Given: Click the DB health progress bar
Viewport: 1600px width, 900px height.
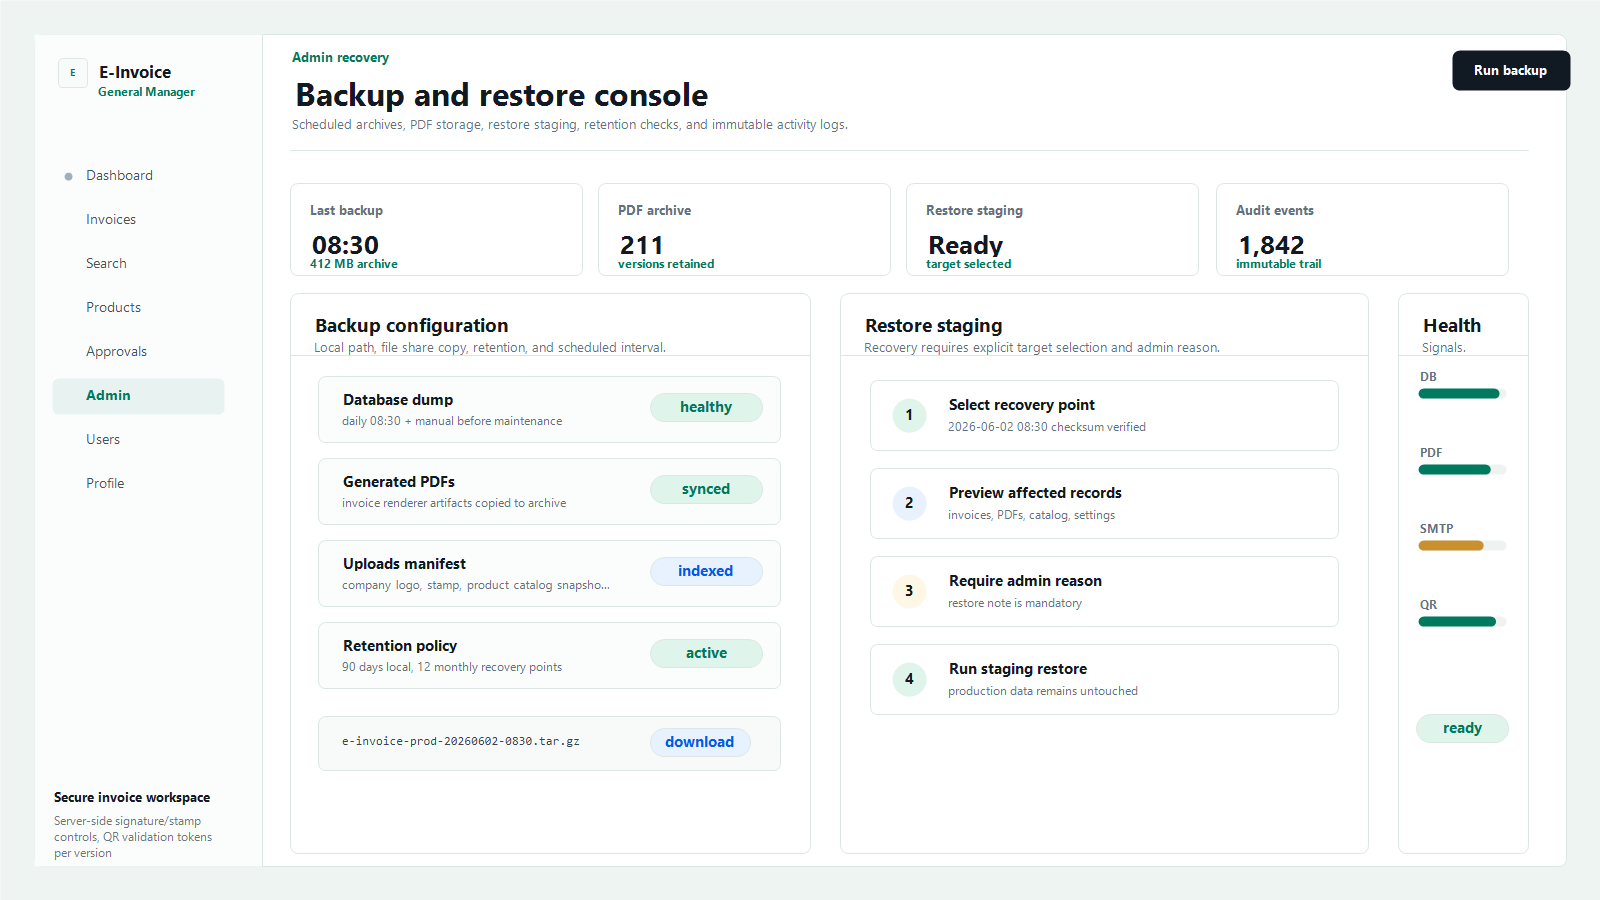Looking at the screenshot, I should (1462, 394).
